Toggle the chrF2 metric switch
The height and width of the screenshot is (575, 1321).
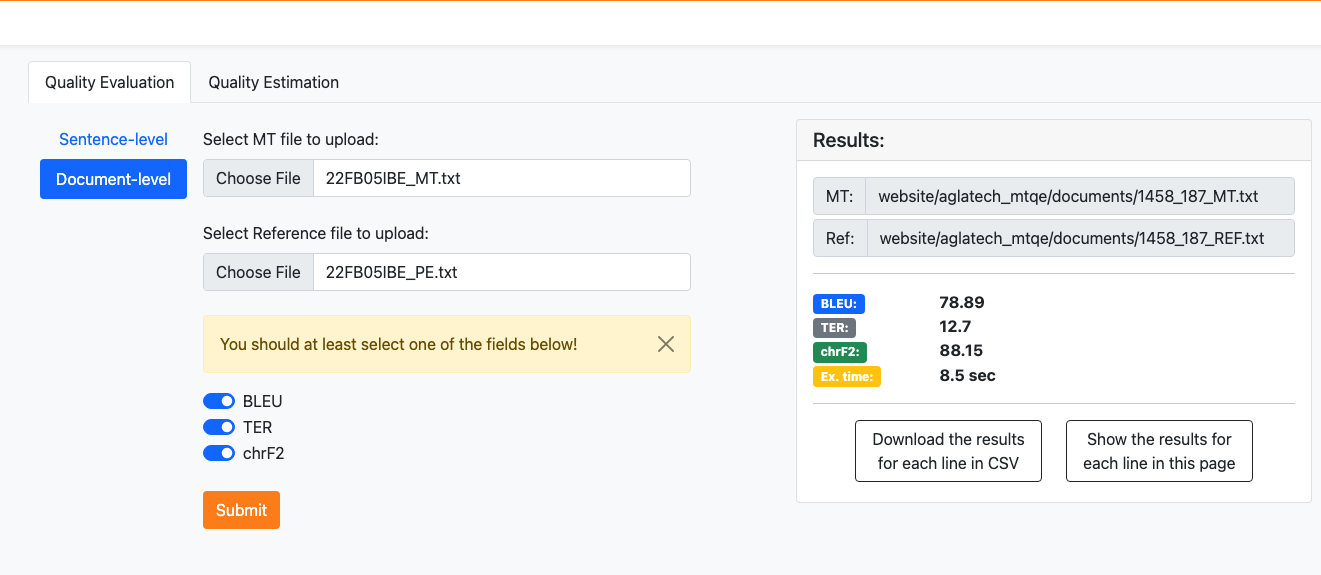pyautogui.click(x=219, y=453)
